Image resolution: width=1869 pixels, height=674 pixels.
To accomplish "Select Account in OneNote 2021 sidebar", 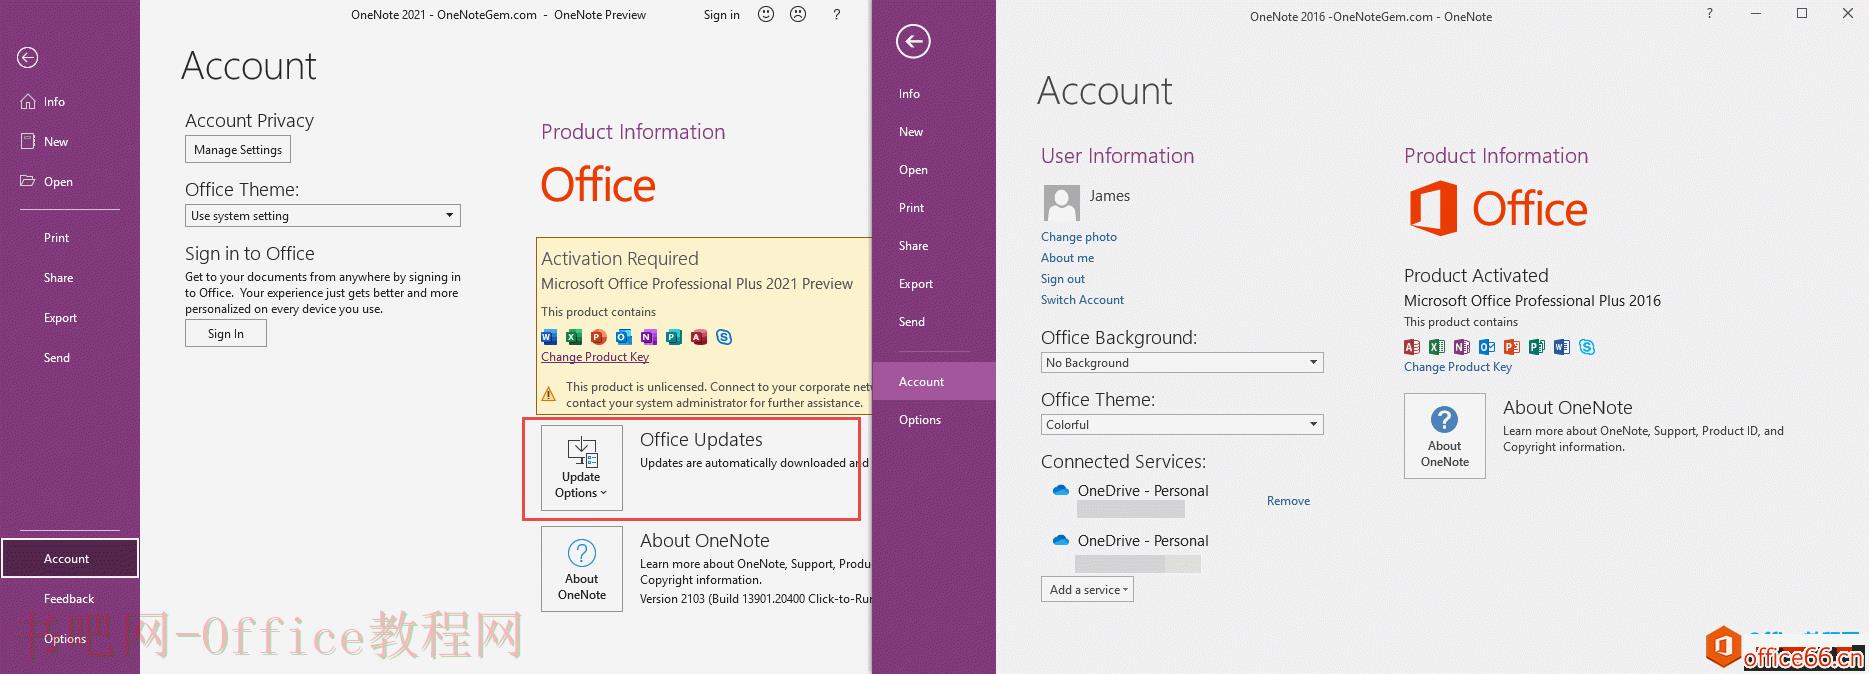I will (69, 558).
